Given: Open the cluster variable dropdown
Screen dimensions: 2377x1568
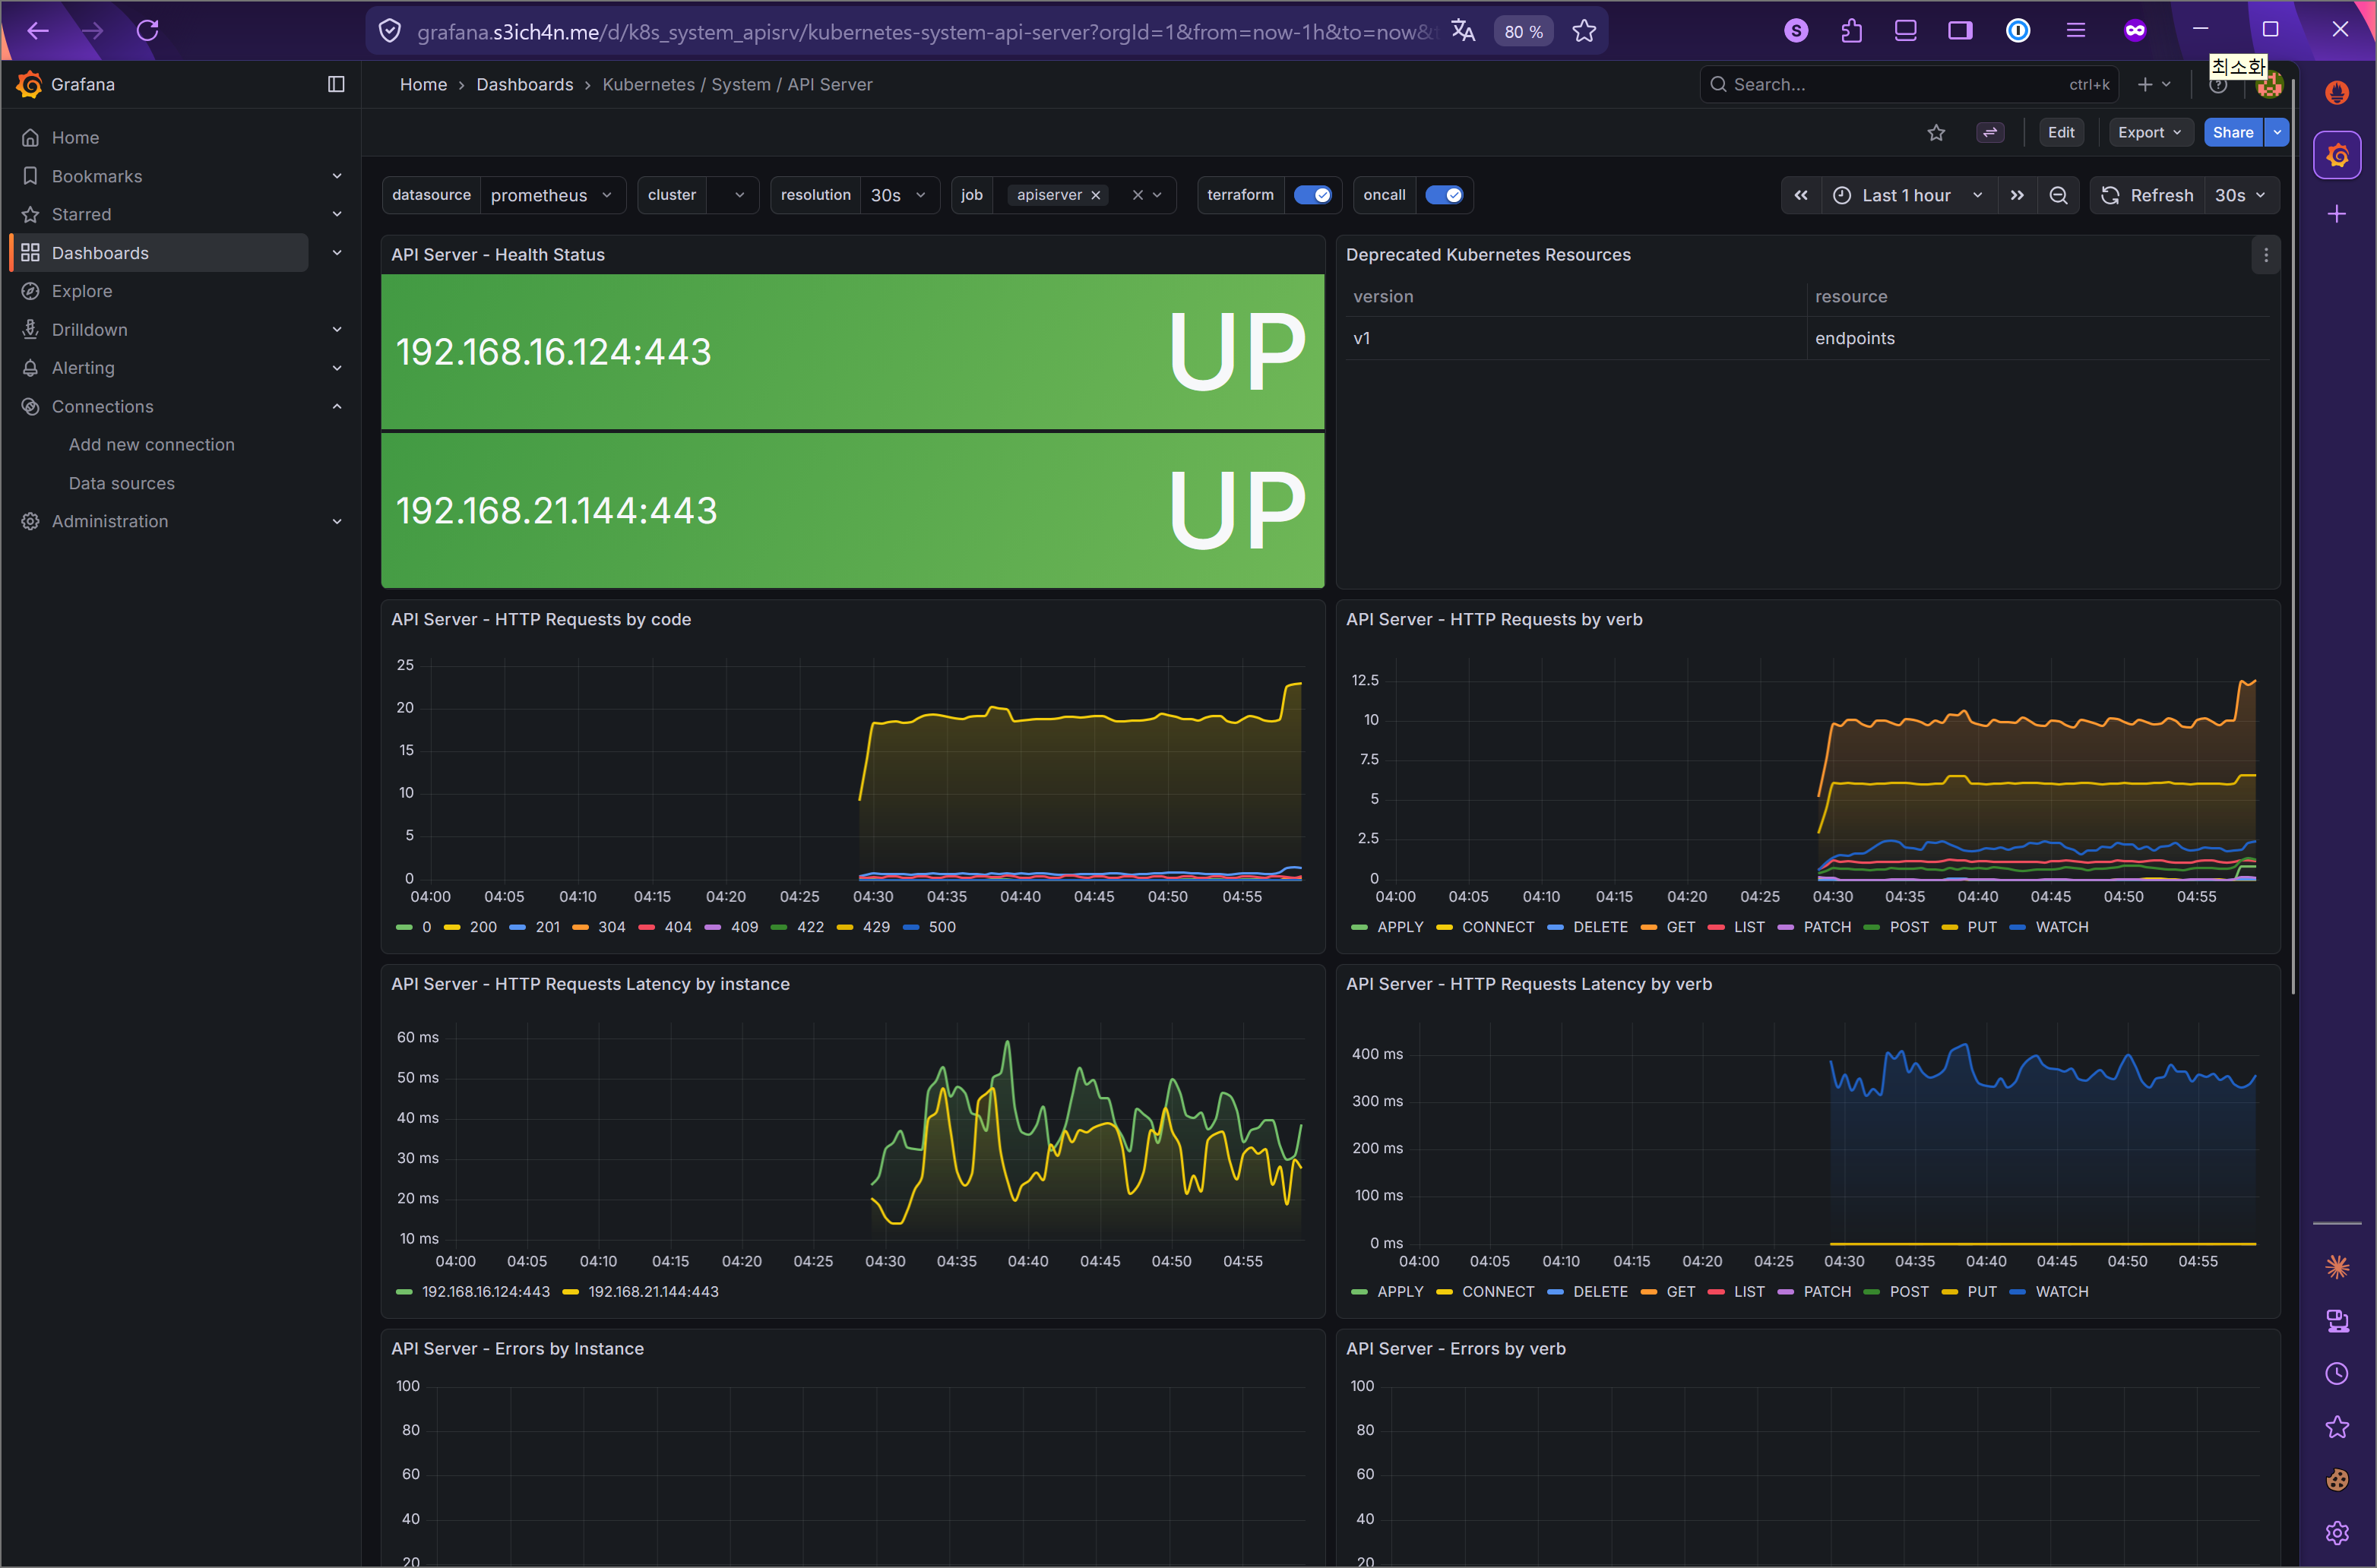Looking at the screenshot, I should (738, 195).
